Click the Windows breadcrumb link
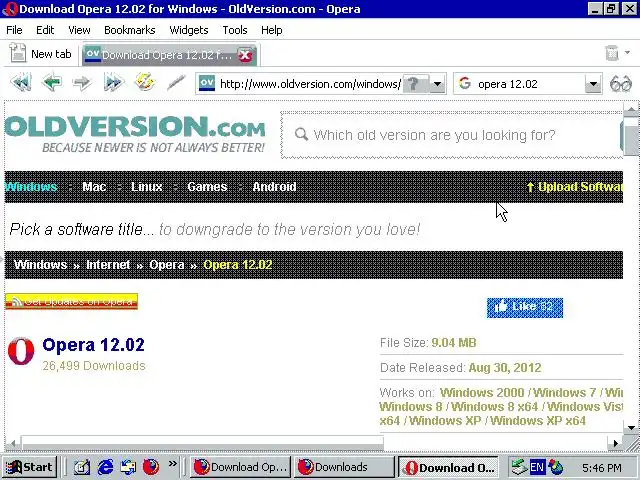Image resolution: width=640 pixels, height=480 pixels. 40,264
